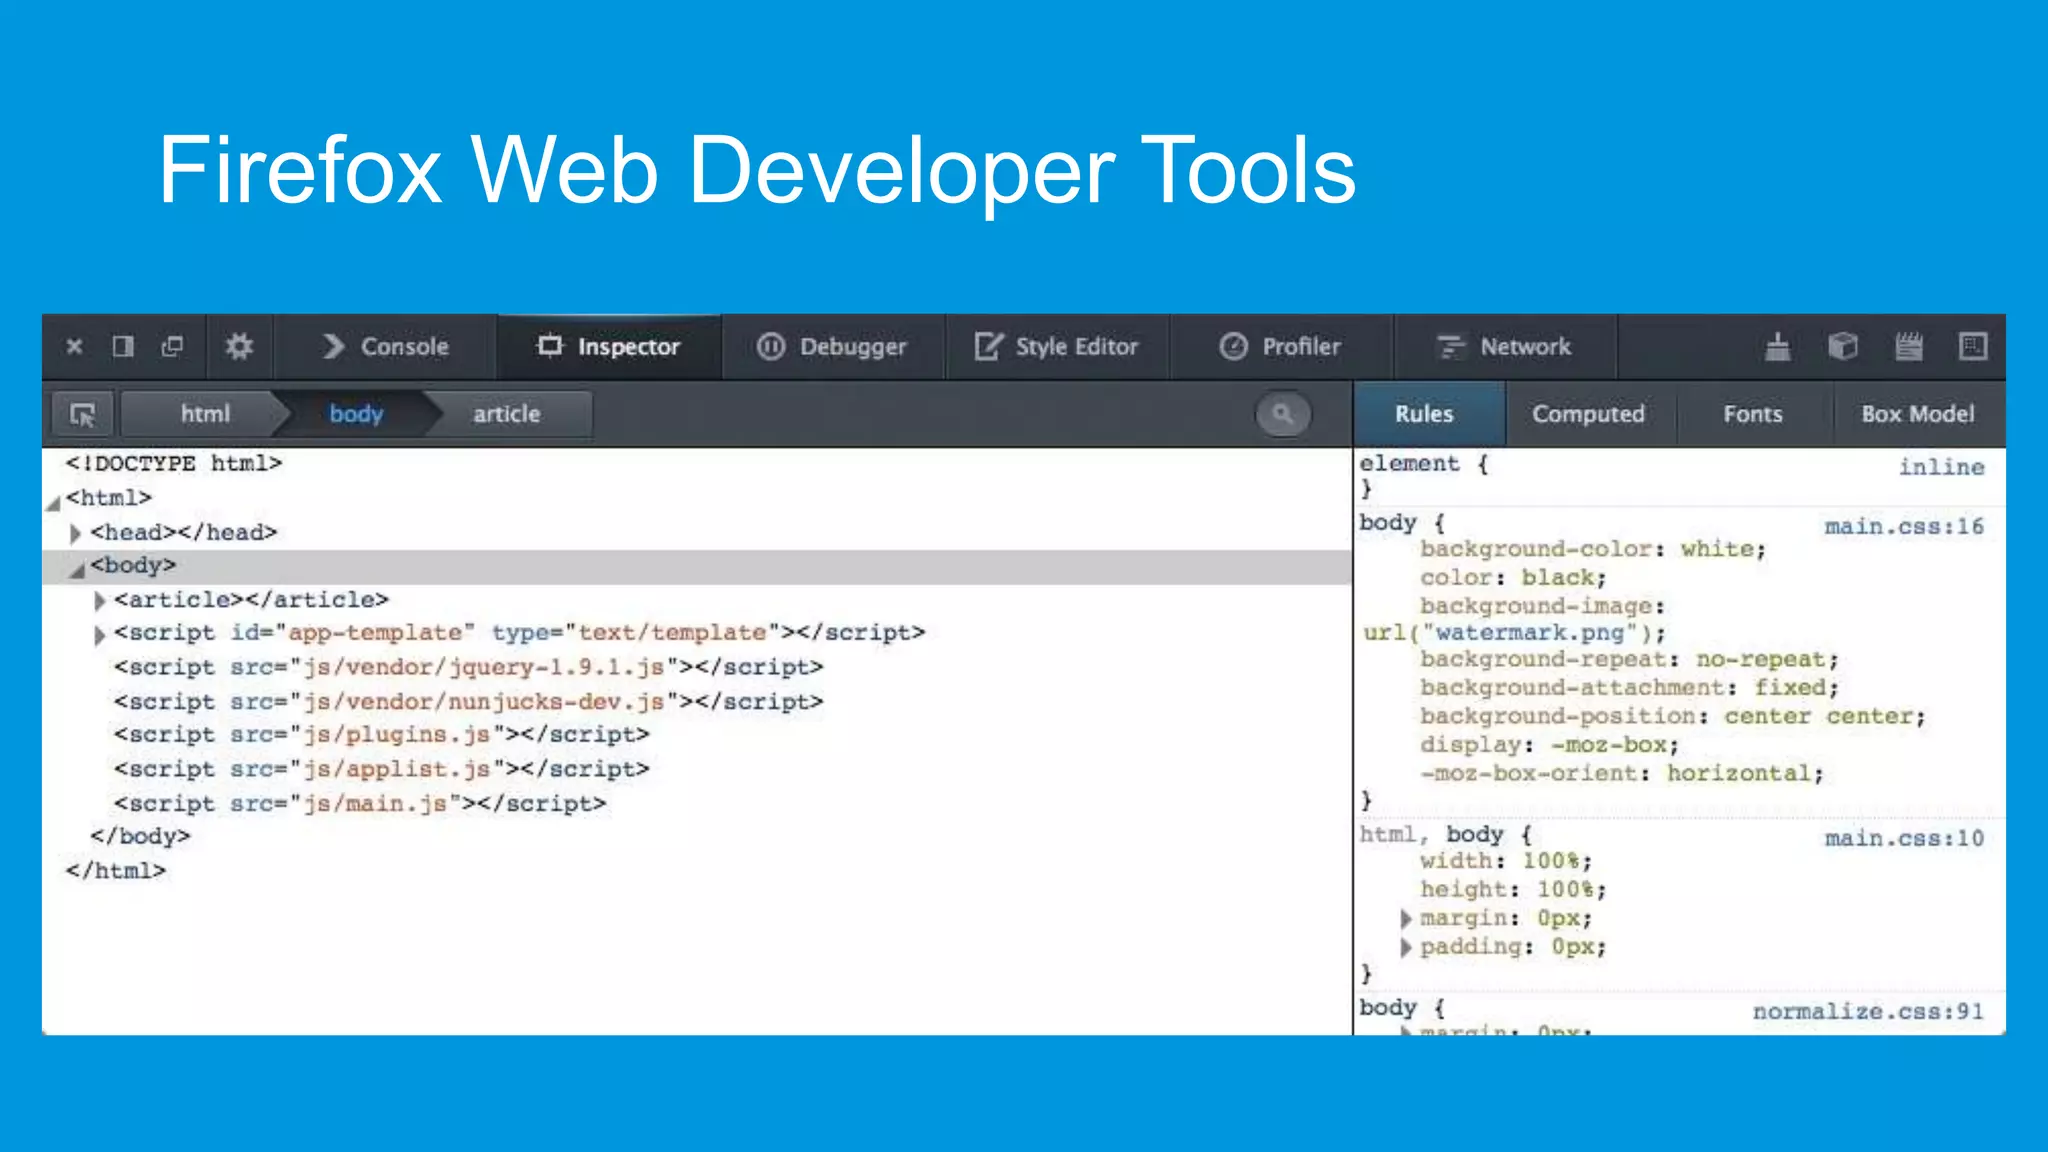Viewport: 2048px width, 1152px height.
Task: Select the applist.js script node
Action: pyautogui.click(x=382, y=770)
